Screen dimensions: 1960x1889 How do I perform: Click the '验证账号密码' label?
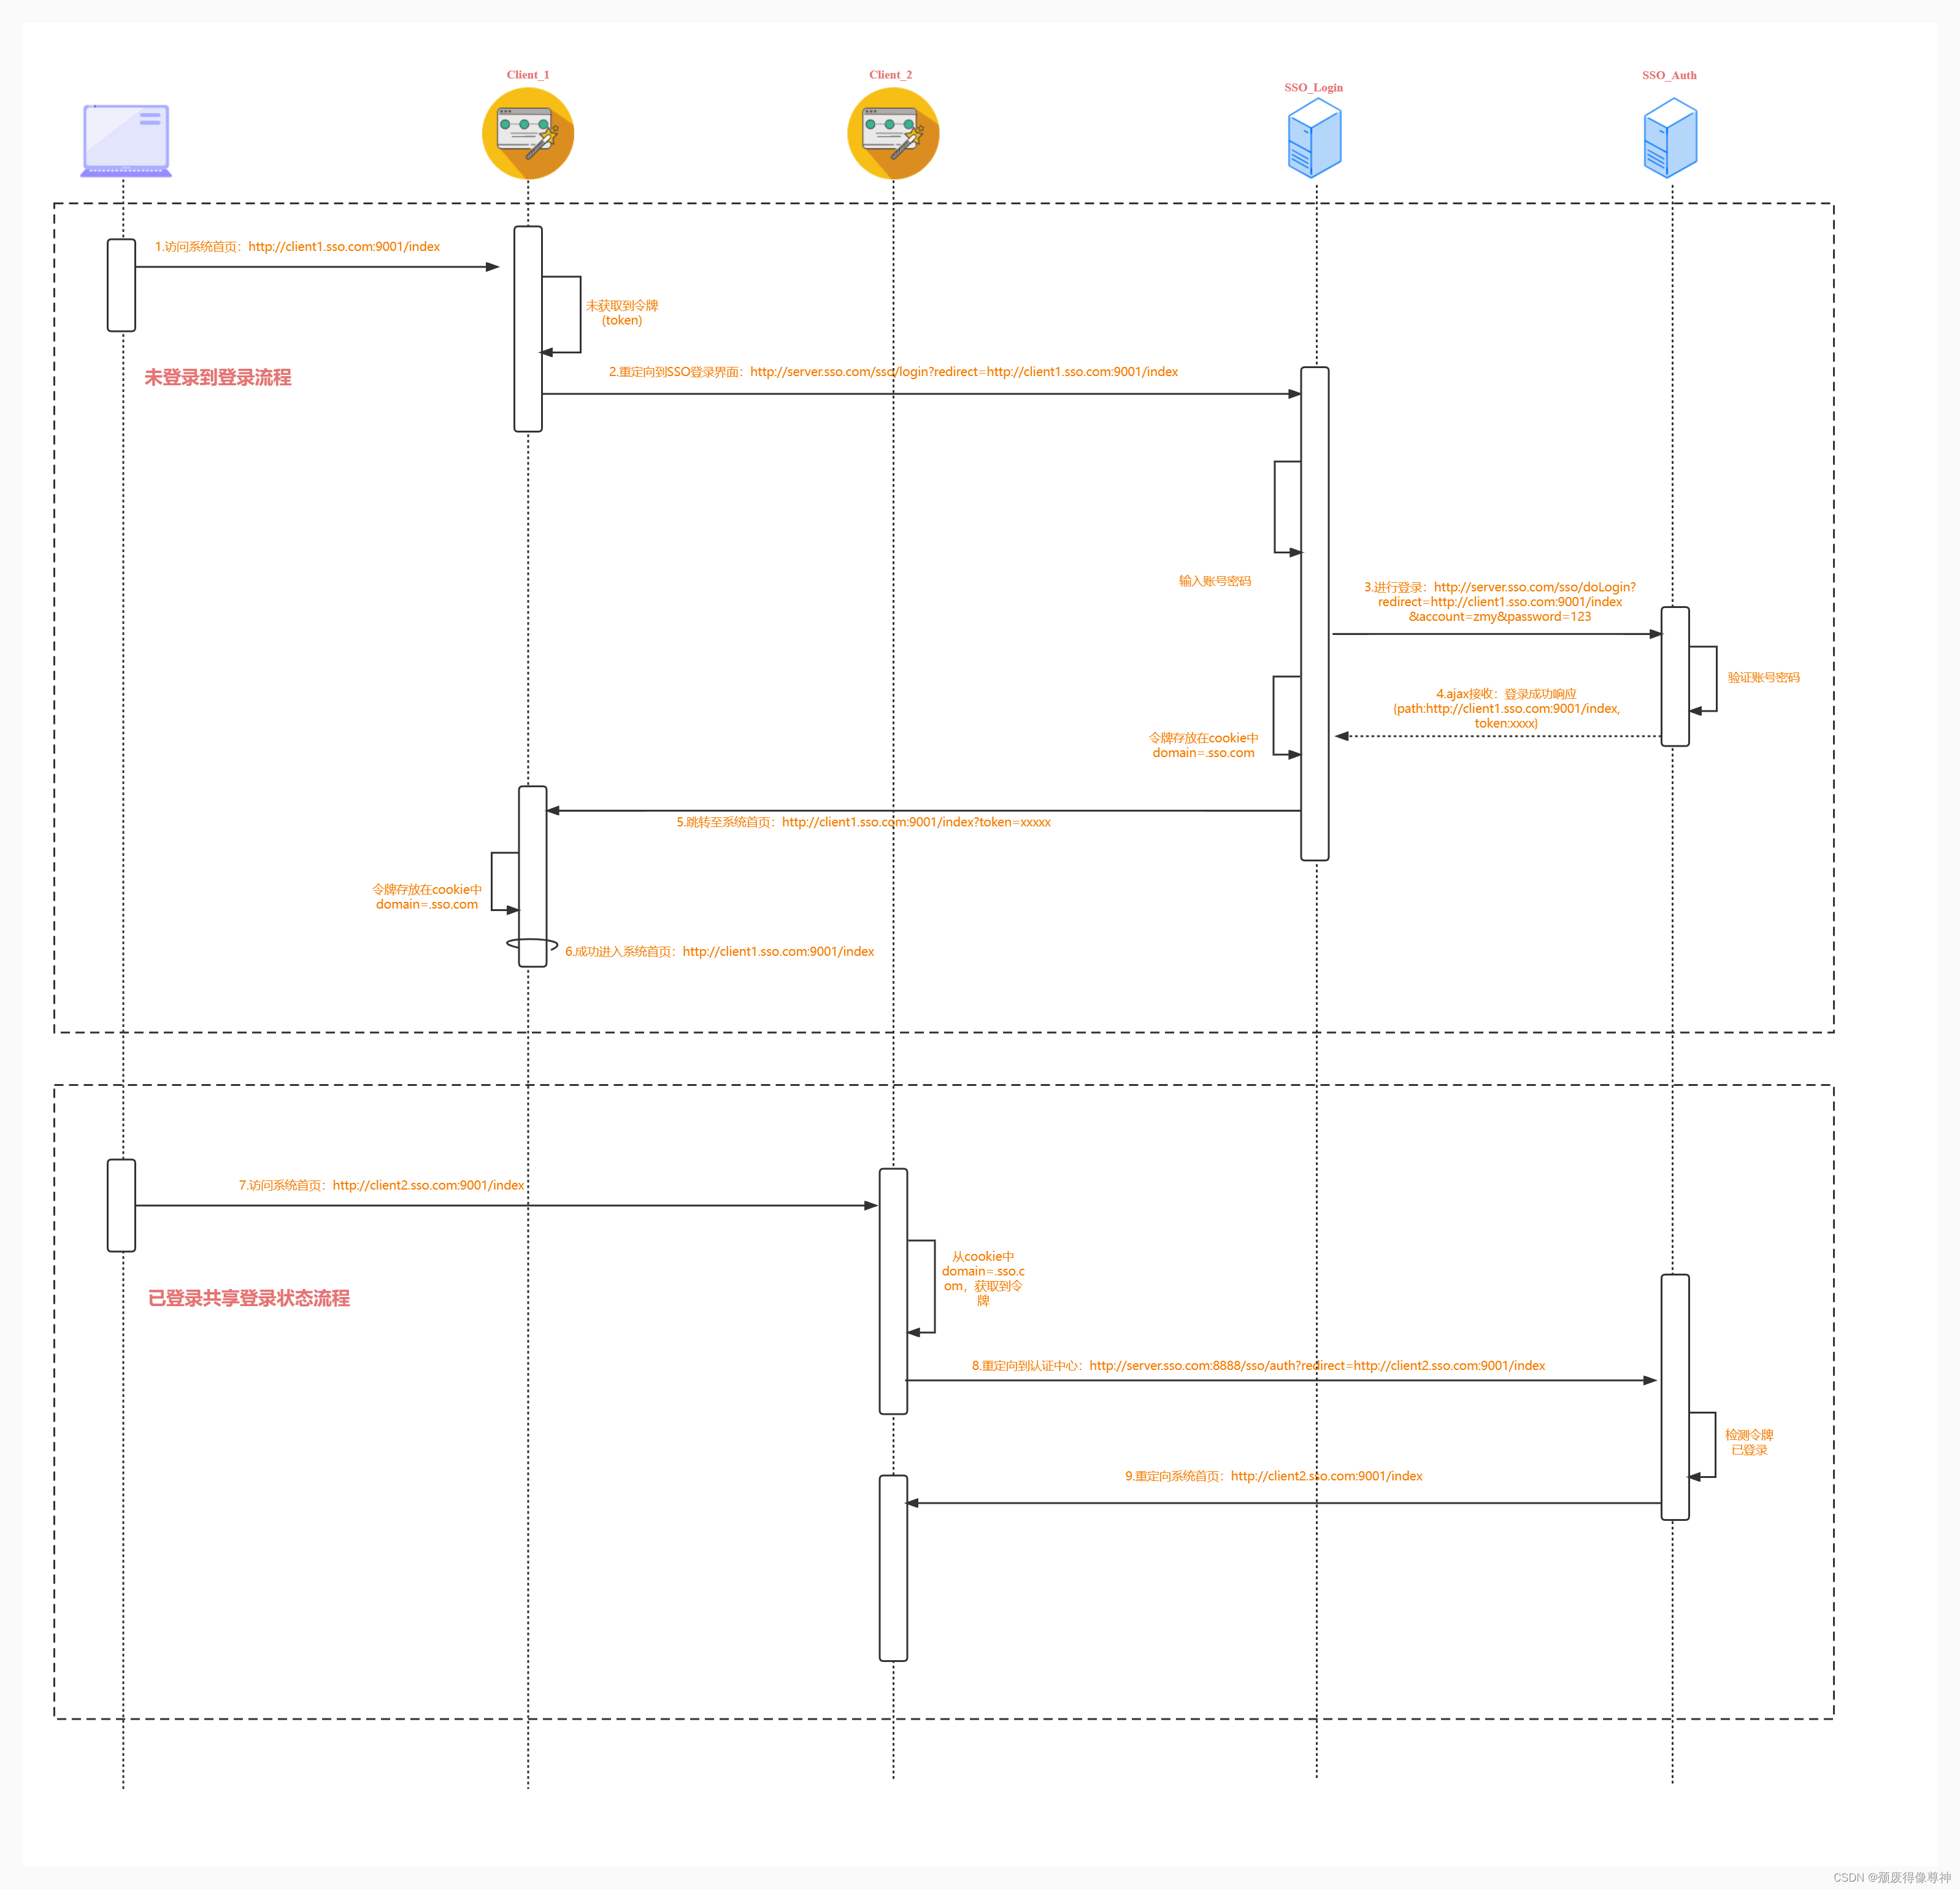point(1764,678)
